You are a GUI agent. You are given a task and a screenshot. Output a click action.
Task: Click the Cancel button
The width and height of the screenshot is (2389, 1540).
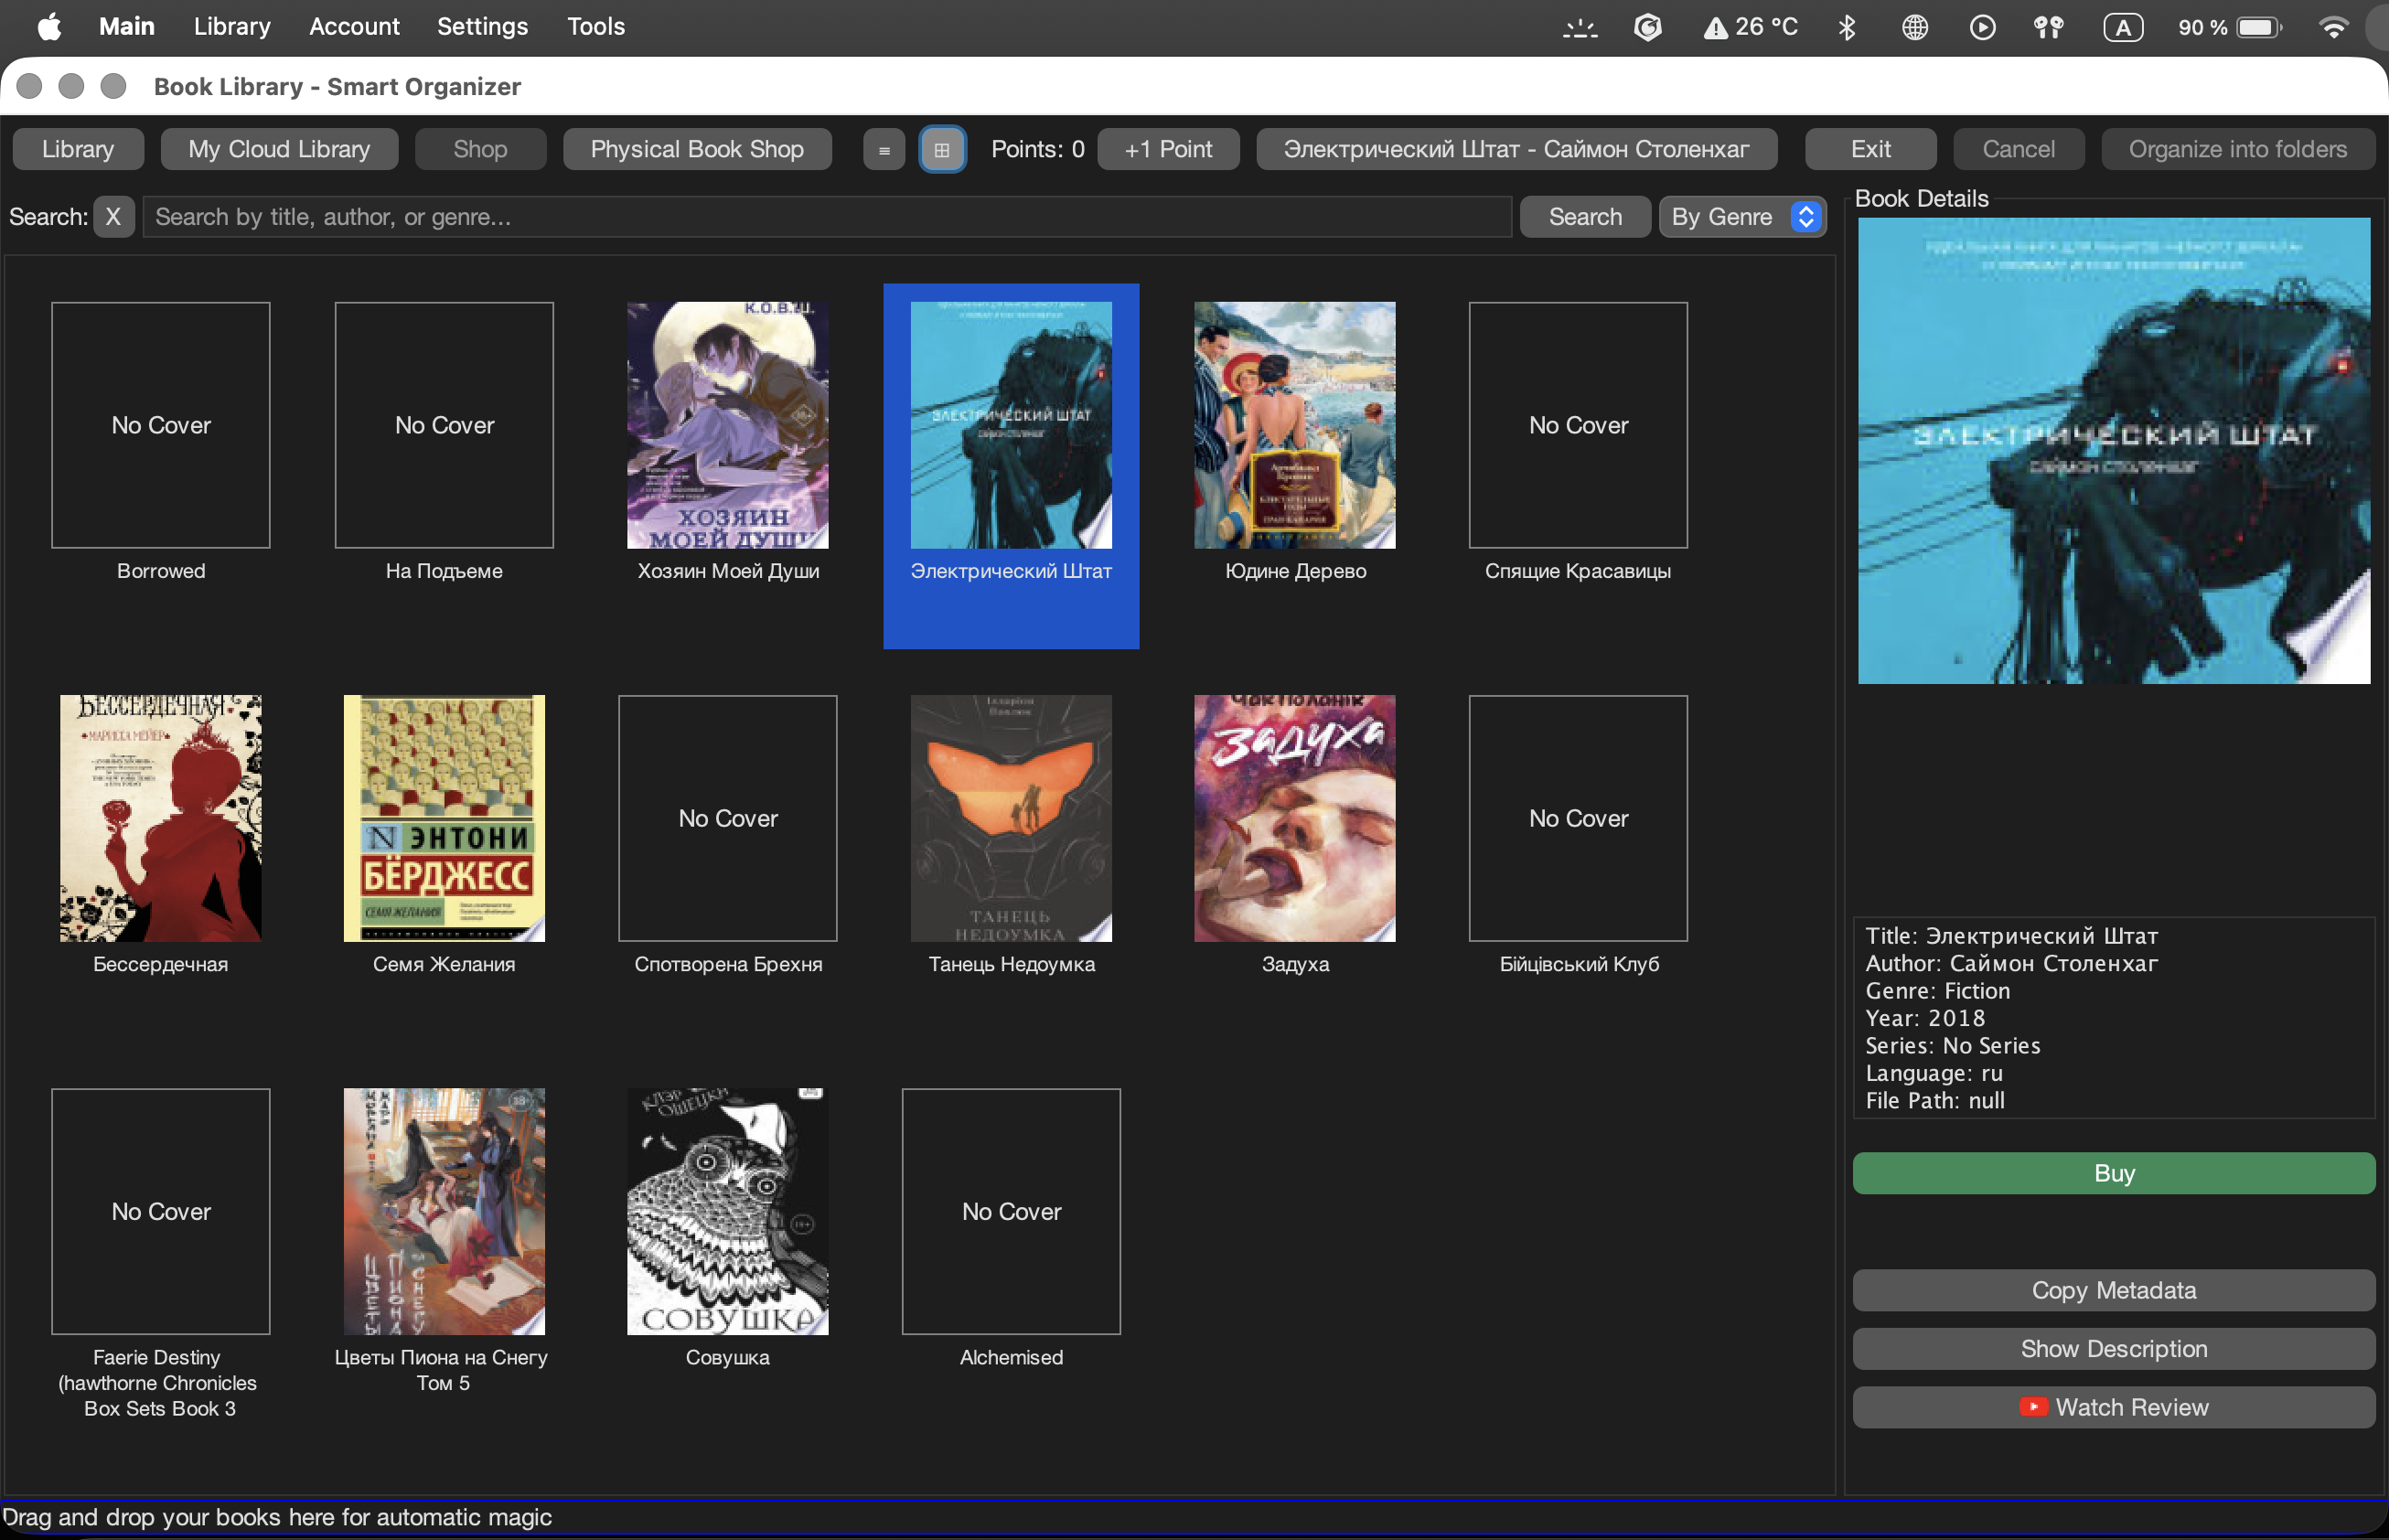click(2018, 150)
